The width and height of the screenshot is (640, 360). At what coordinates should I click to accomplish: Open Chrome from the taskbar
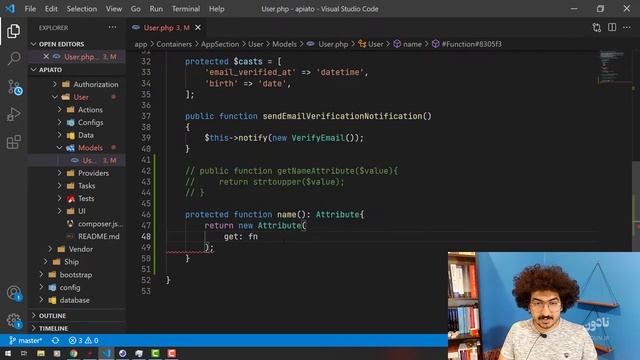pyautogui.click(x=73, y=353)
